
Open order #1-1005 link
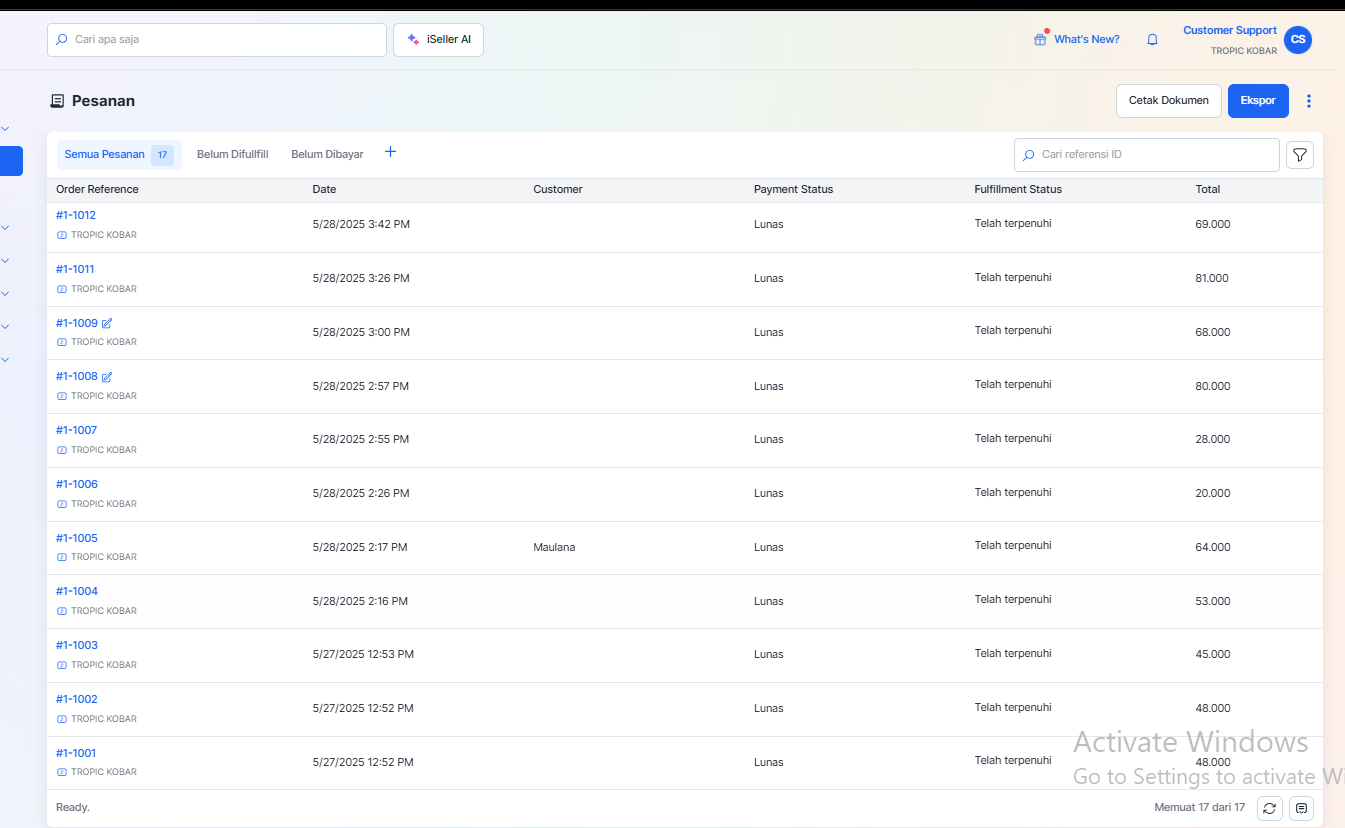[77, 538]
